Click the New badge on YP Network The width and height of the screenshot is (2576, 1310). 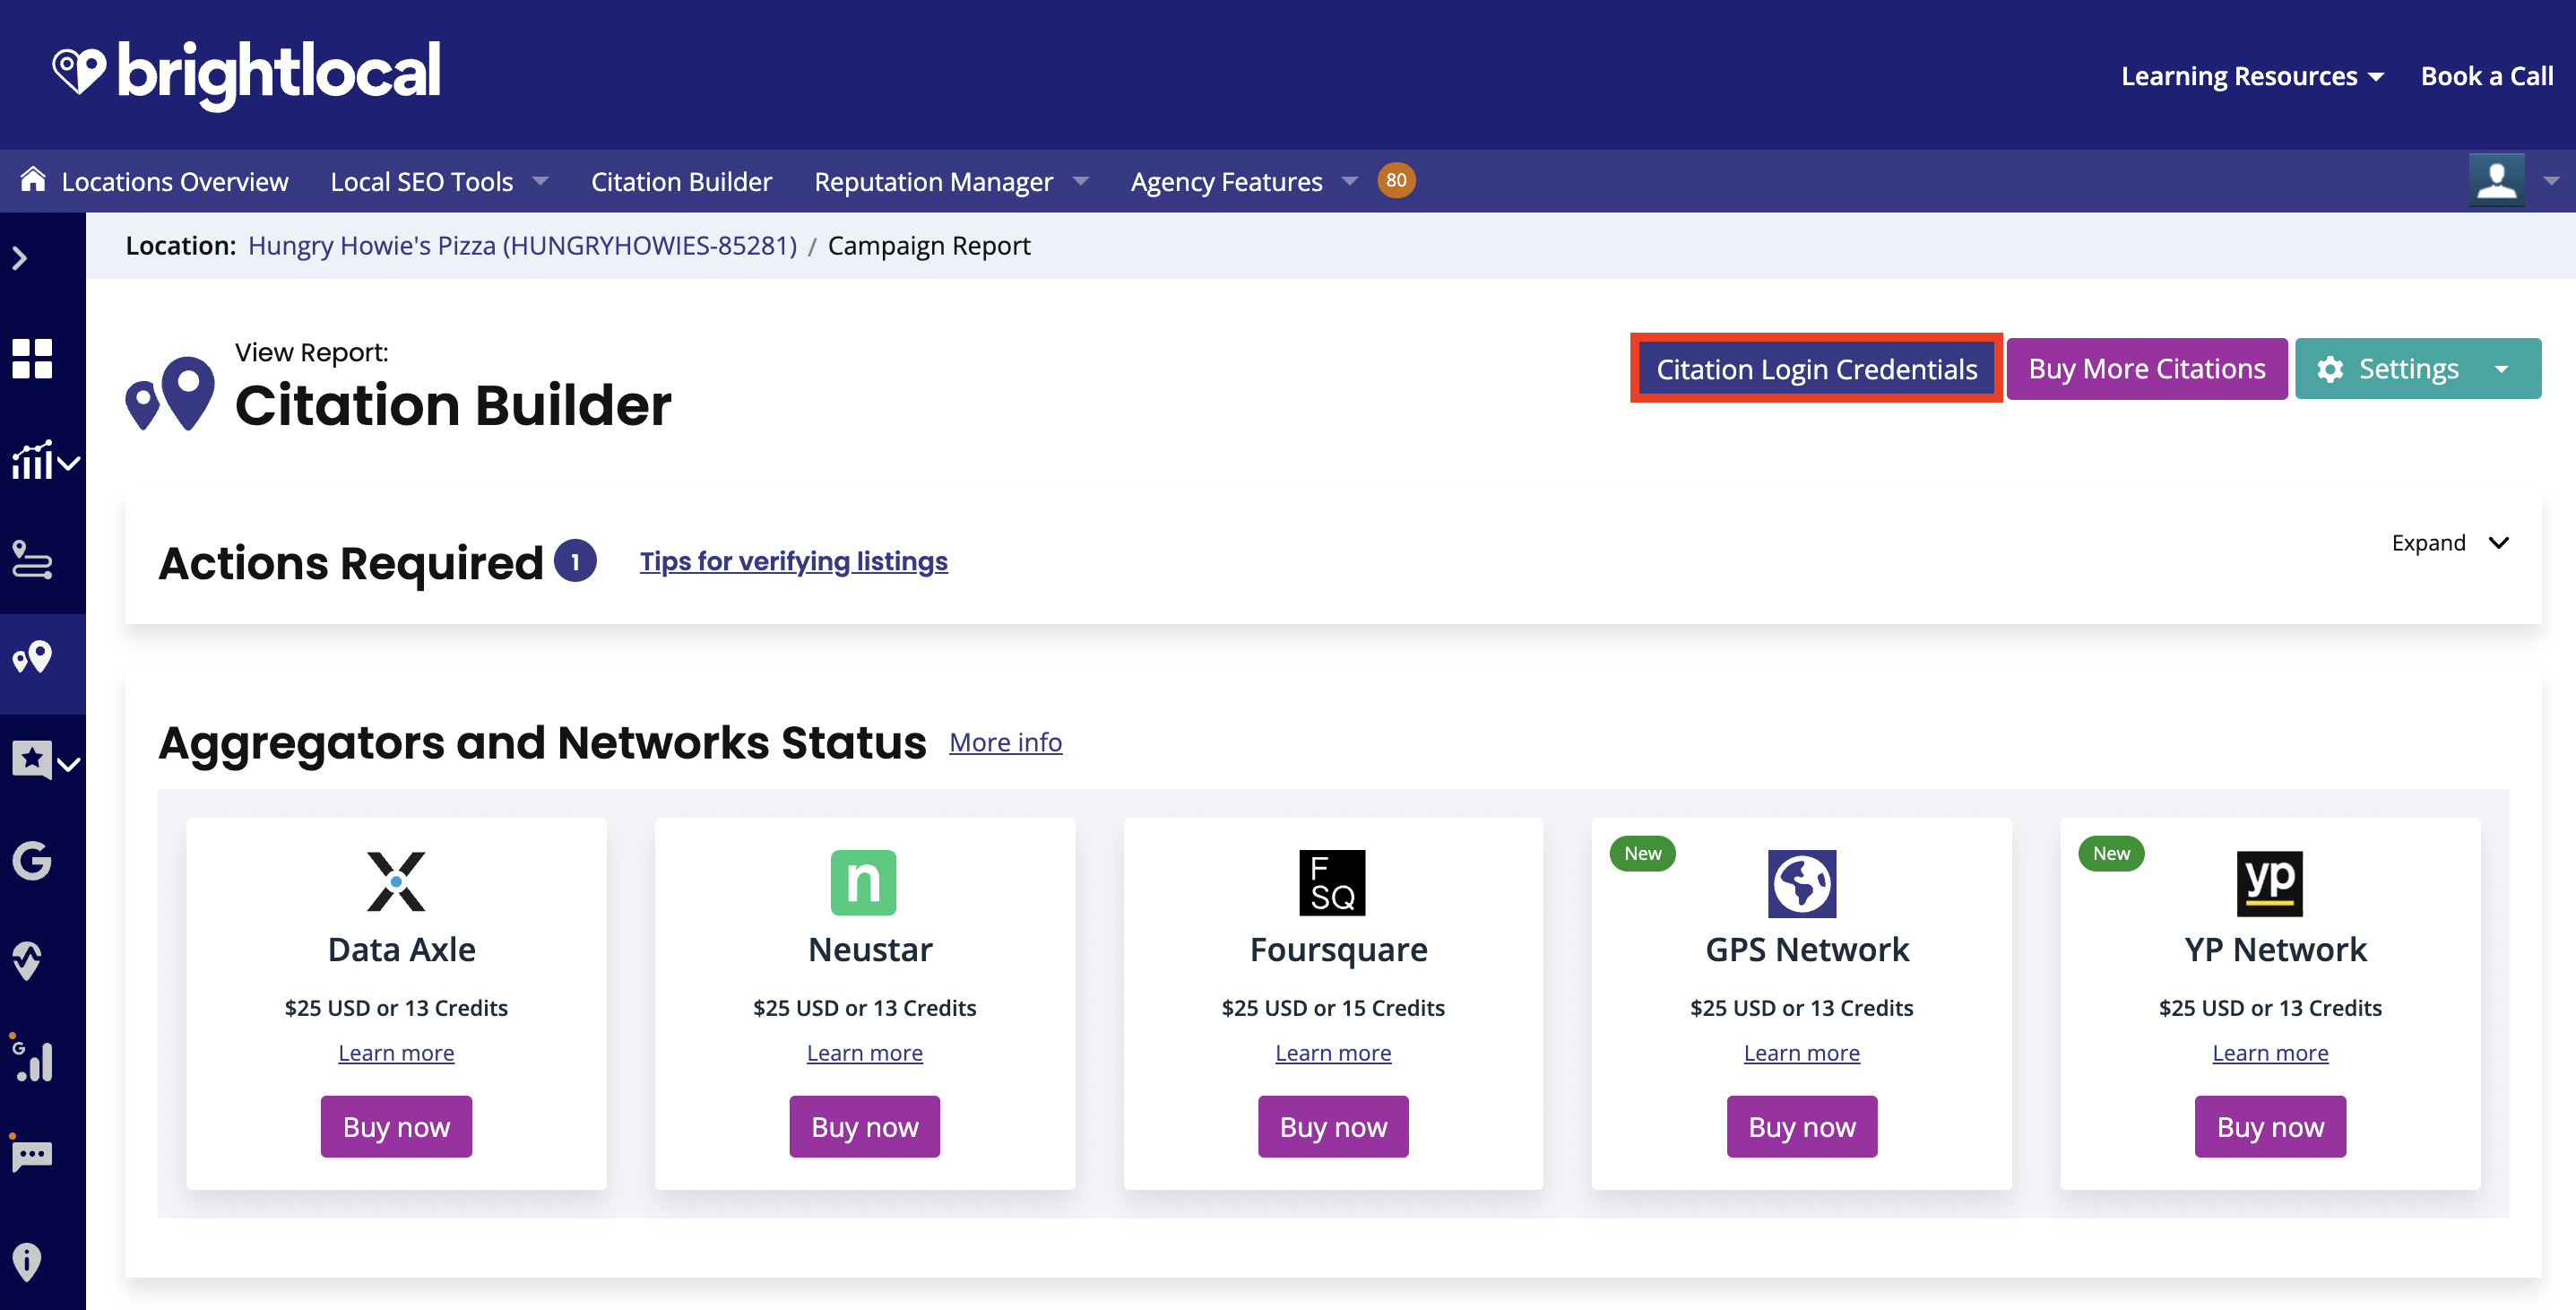tap(2111, 854)
